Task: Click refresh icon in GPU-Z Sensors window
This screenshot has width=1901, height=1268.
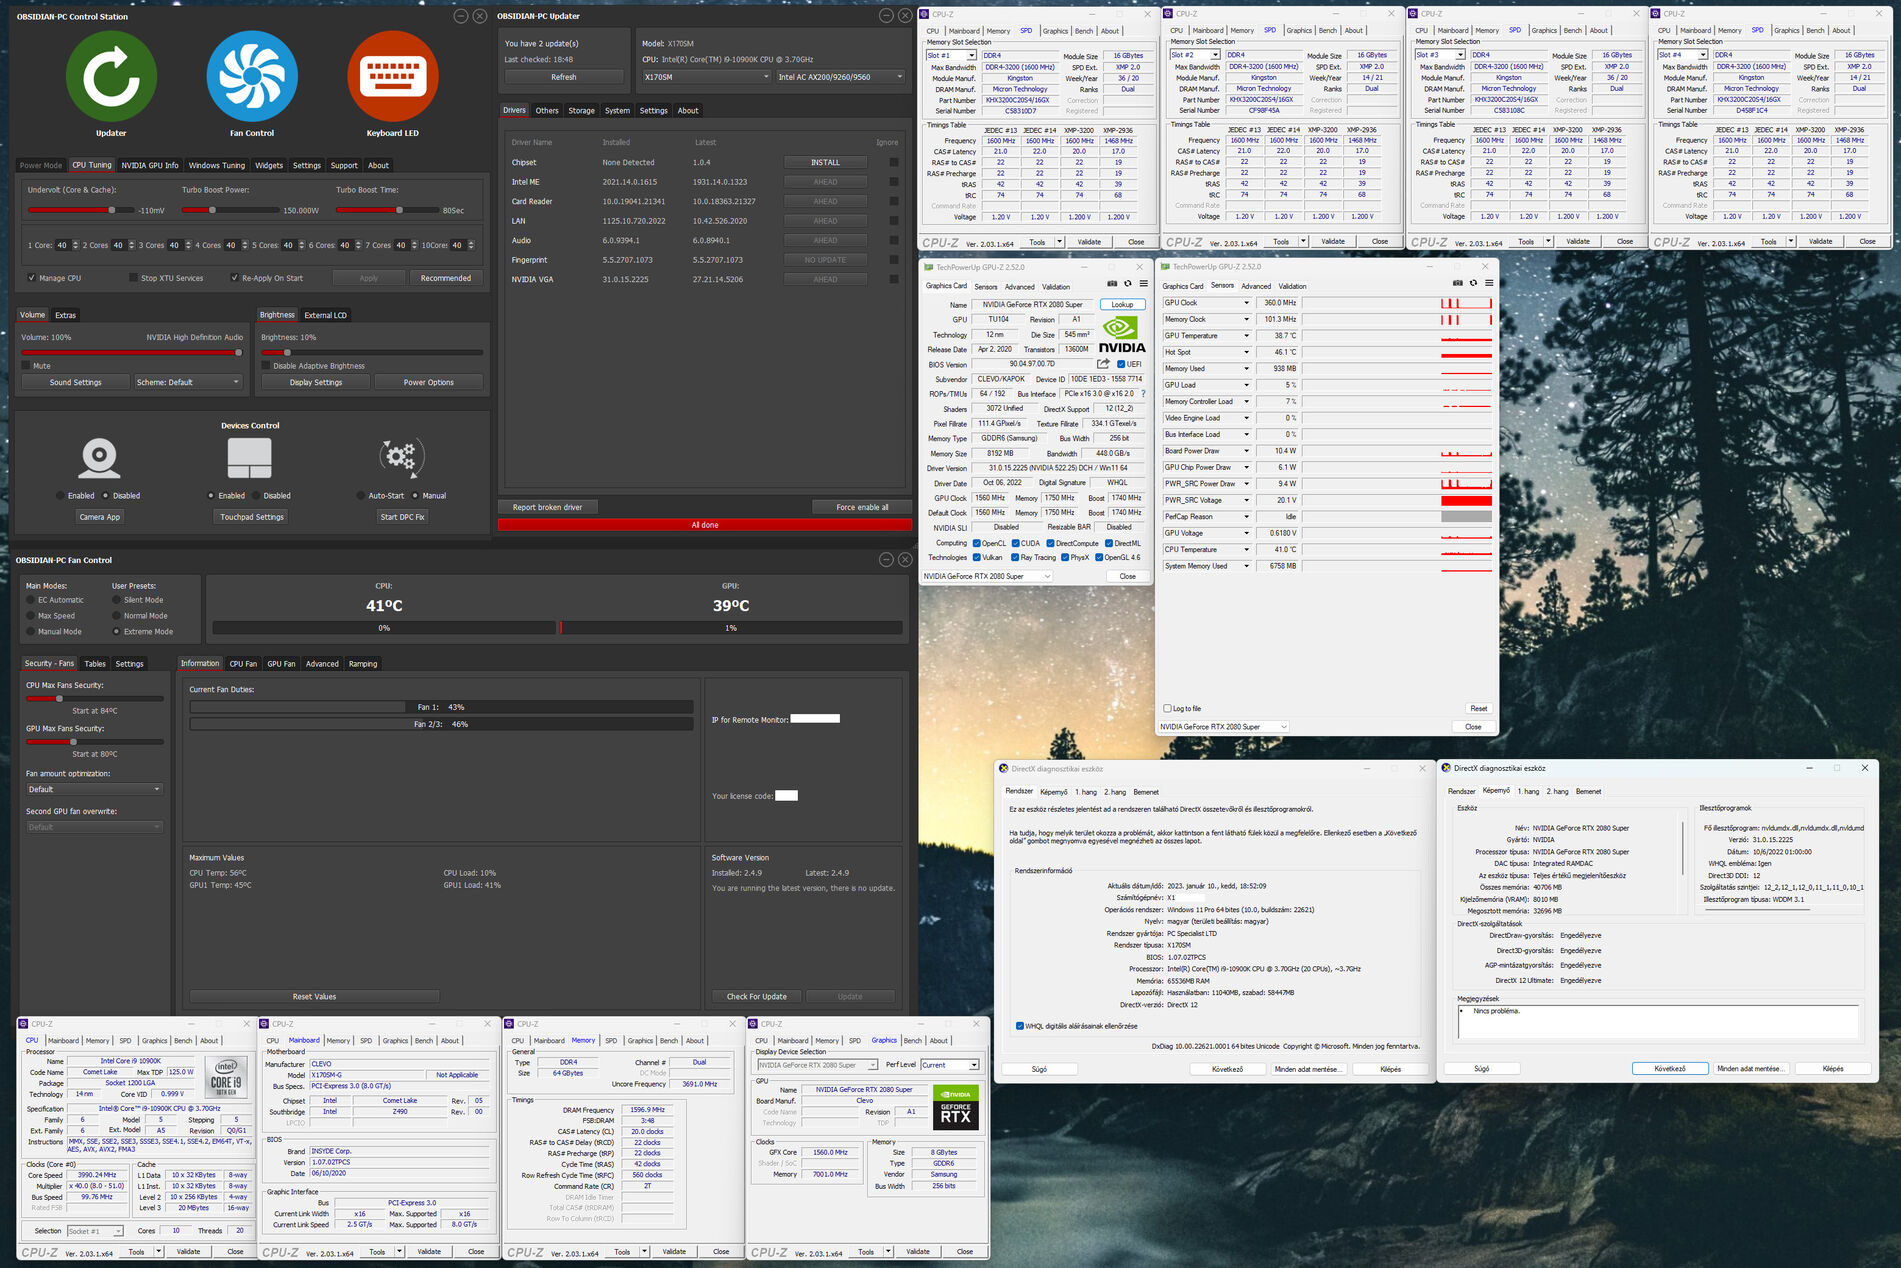Action: point(1473,283)
